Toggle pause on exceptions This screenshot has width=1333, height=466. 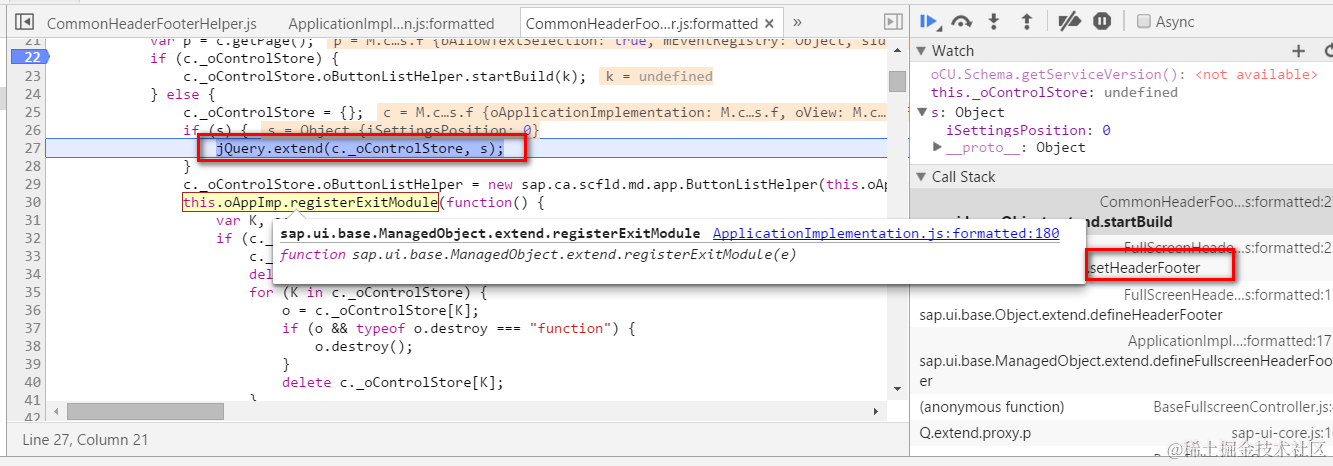point(1102,21)
